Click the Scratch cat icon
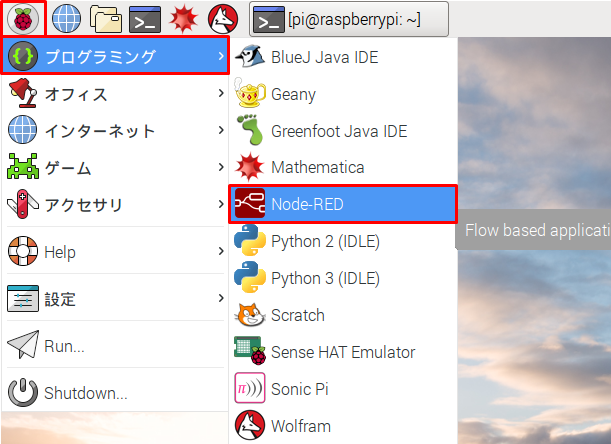Viewport: 611px width, 444px height. click(x=250, y=315)
